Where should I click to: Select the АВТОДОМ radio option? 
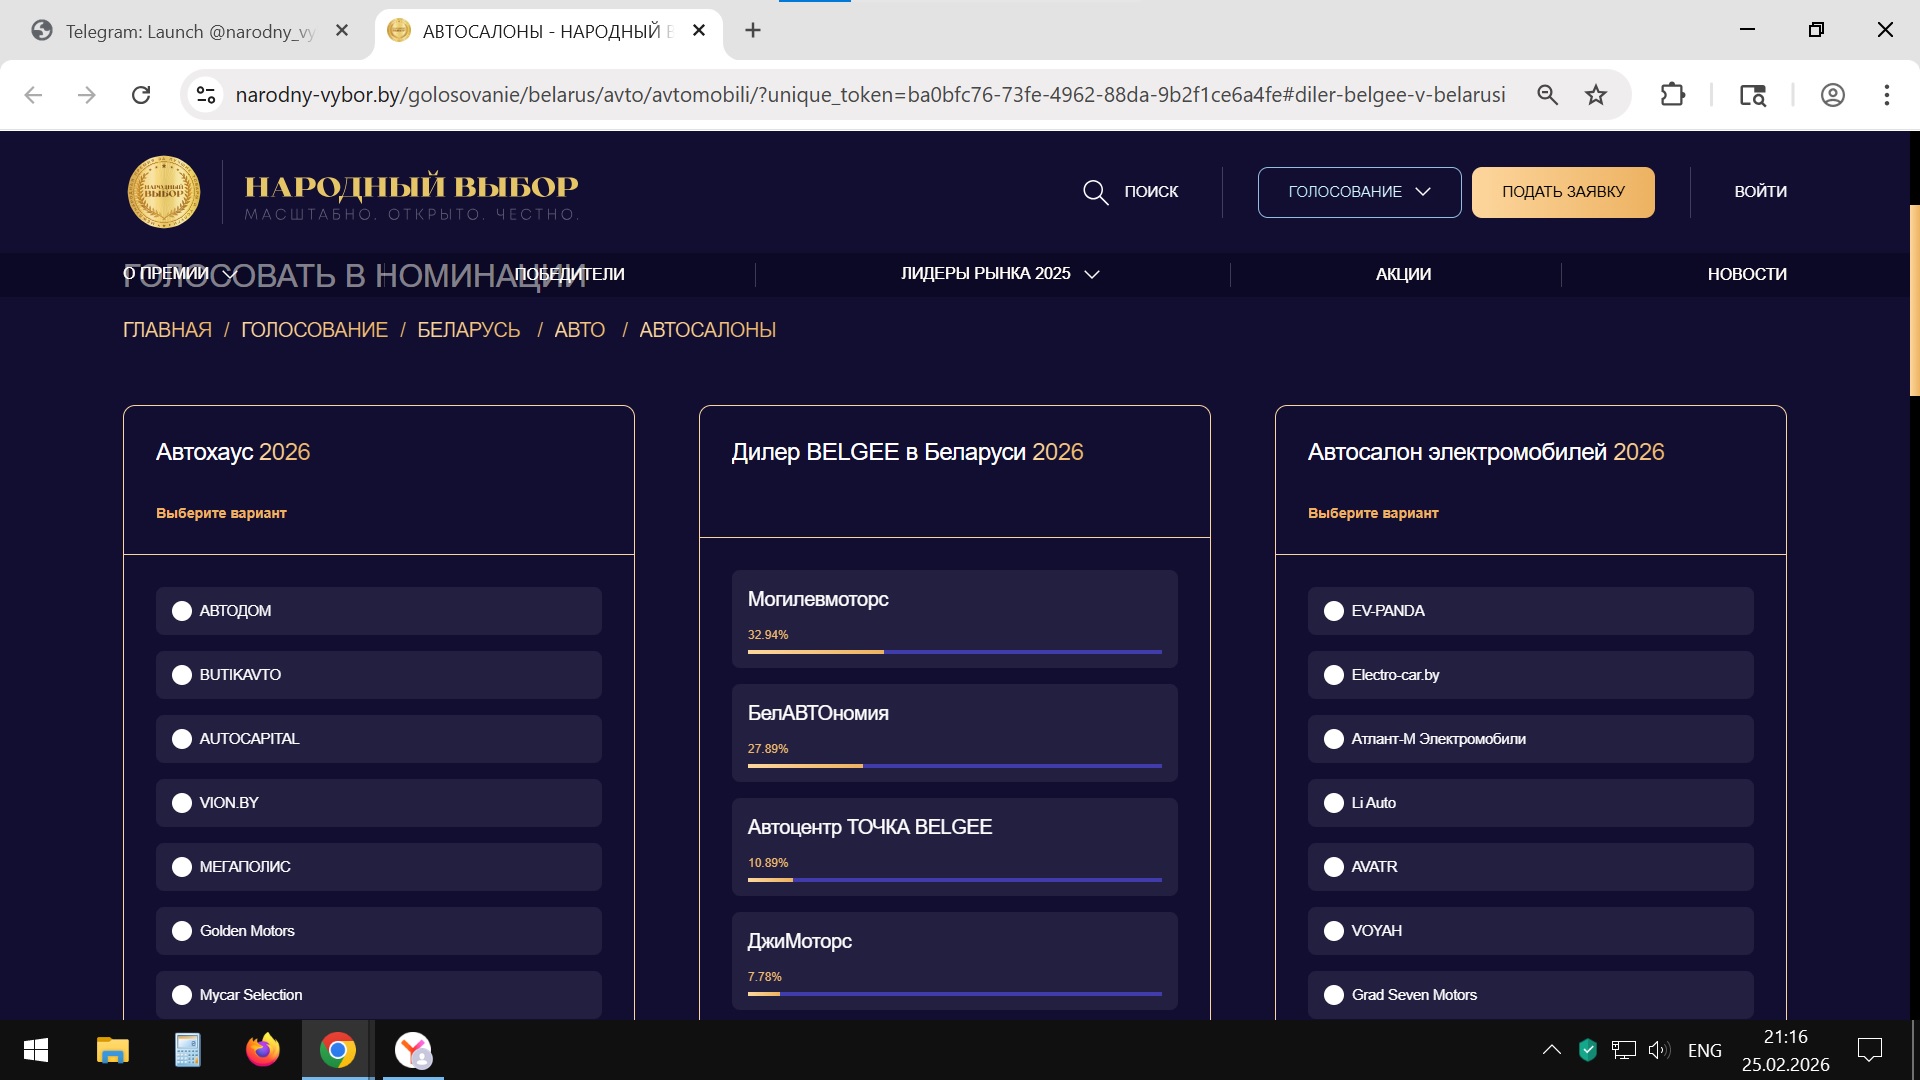[x=182, y=611]
